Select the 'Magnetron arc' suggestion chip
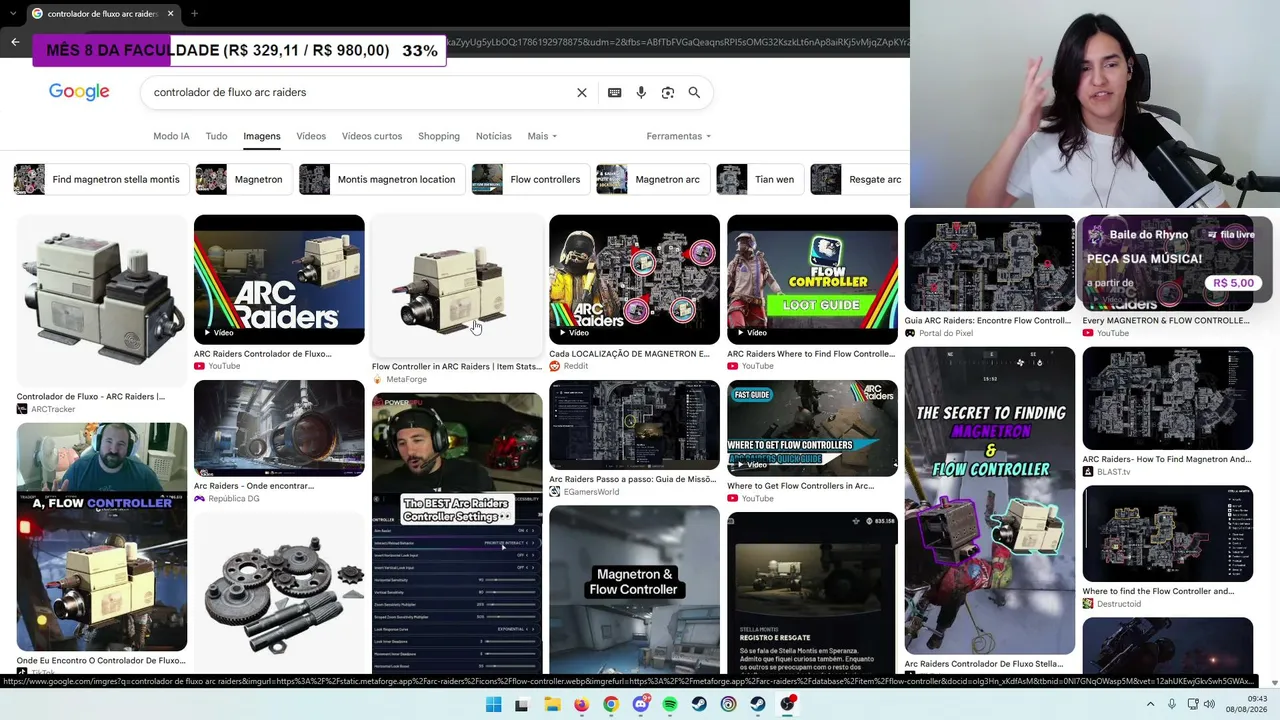Image resolution: width=1280 pixels, height=720 pixels. [652, 180]
